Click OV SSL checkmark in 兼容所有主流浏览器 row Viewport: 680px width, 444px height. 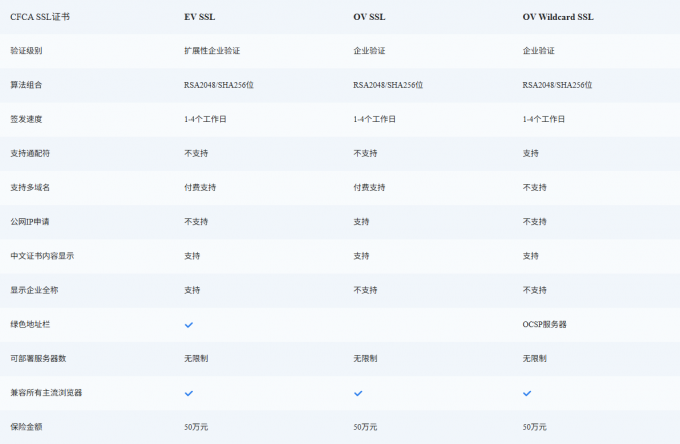click(358, 393)
